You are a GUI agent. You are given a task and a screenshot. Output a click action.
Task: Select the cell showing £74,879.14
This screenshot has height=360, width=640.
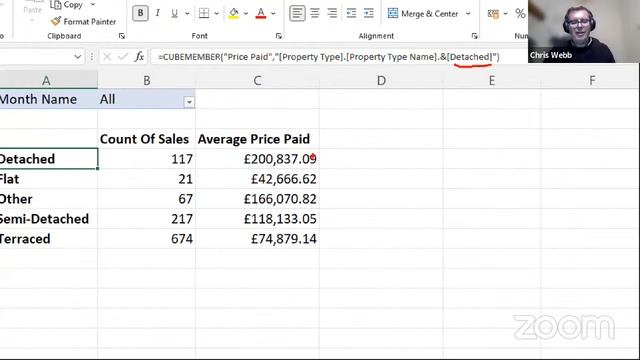click(257, 239)
